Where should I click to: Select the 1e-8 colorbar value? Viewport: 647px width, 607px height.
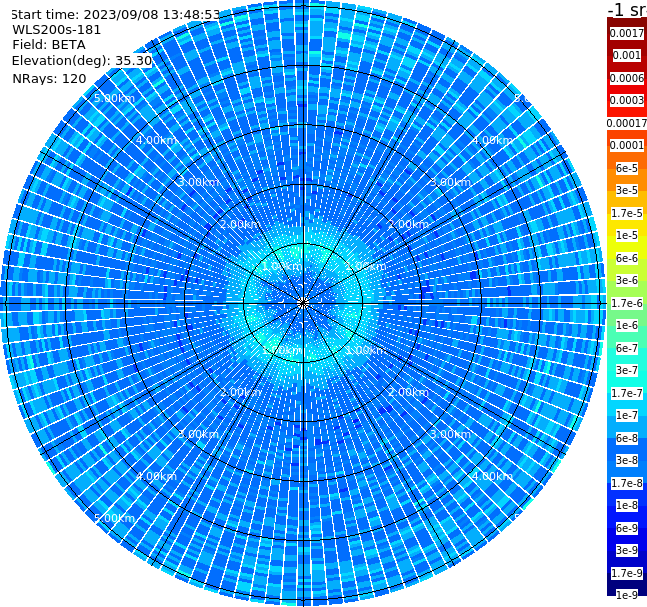pos(627,505)
